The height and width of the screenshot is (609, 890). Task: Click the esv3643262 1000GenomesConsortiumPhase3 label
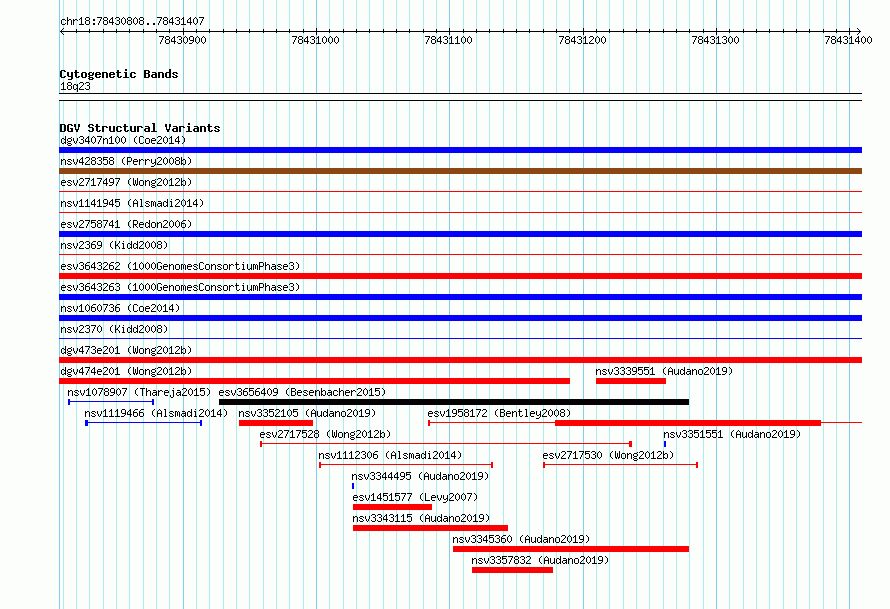pyautogui.click(x=180, y=266)
